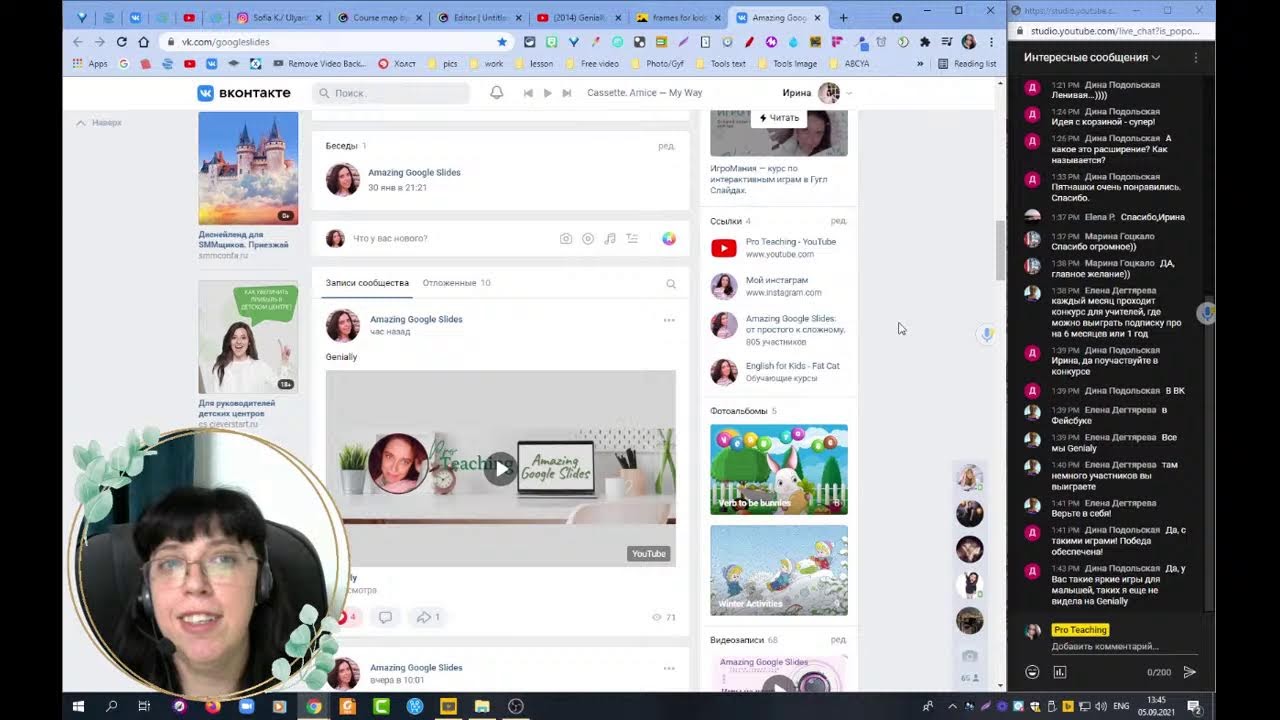Open the Apps bookmarks shortcut
Image resolution: width=1280 pixels, height=720 pixels.
[90, 64]
